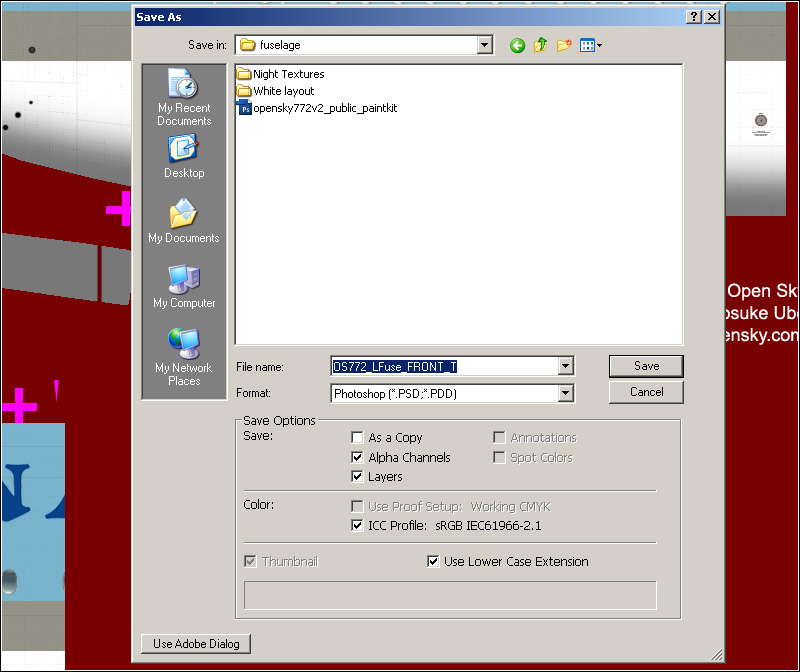800x672 pixels.
Task: Click the Go To Last Folder Visited icon
Action: pyautogui.click(x=517, y=45)
